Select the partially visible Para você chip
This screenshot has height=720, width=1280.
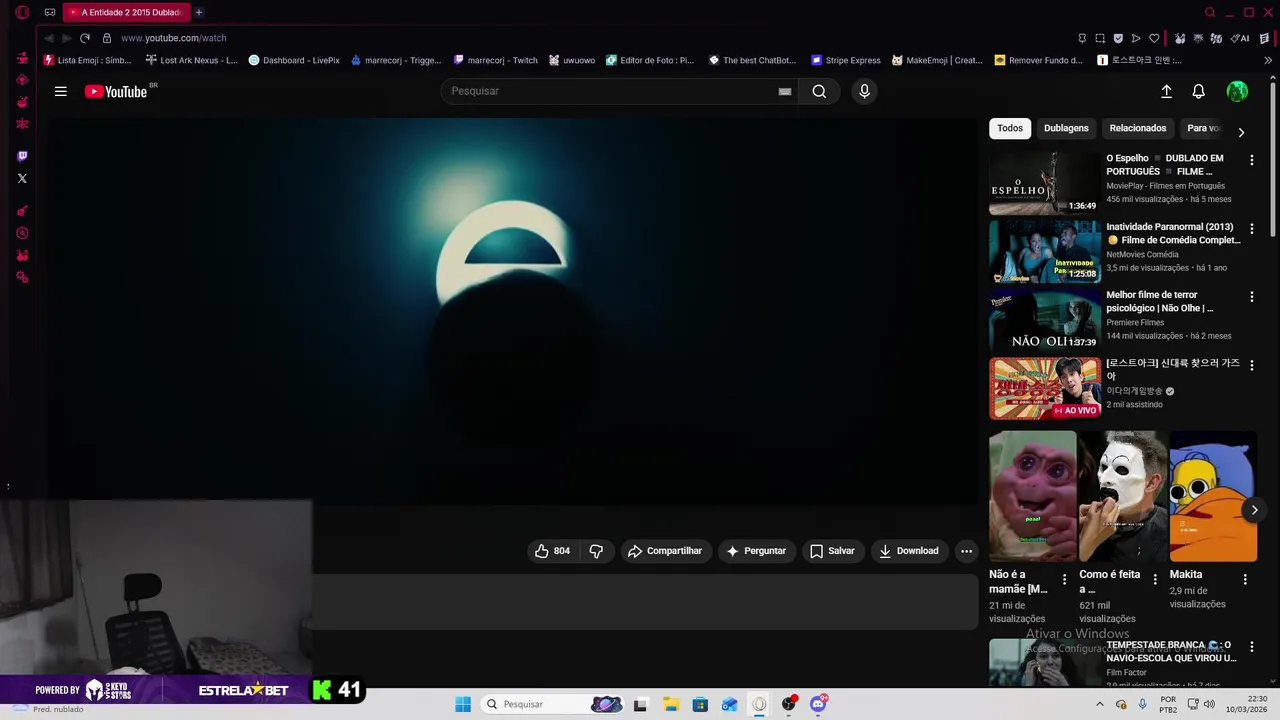pyautogui.click(x=1203, y=128)
